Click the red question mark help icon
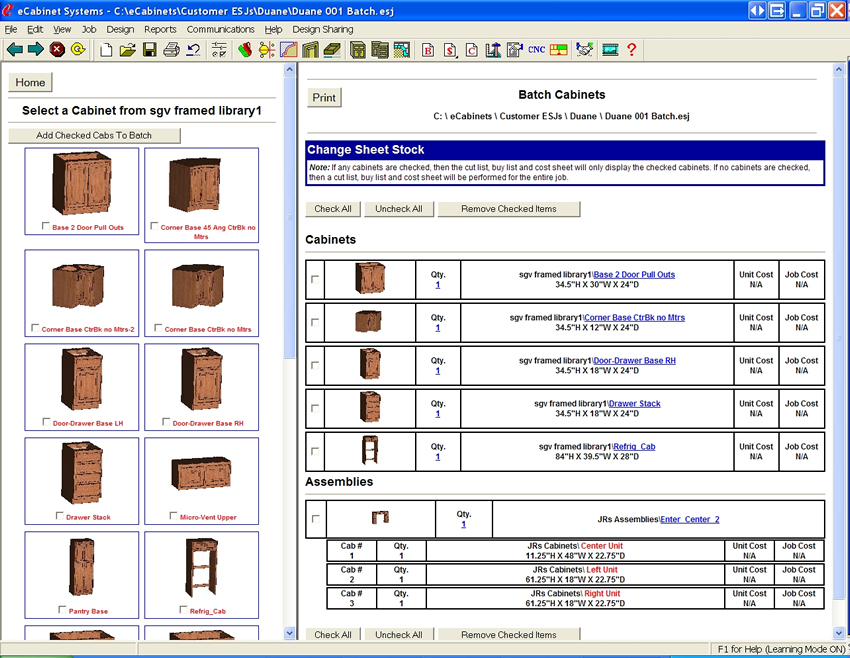 [632, 50]
